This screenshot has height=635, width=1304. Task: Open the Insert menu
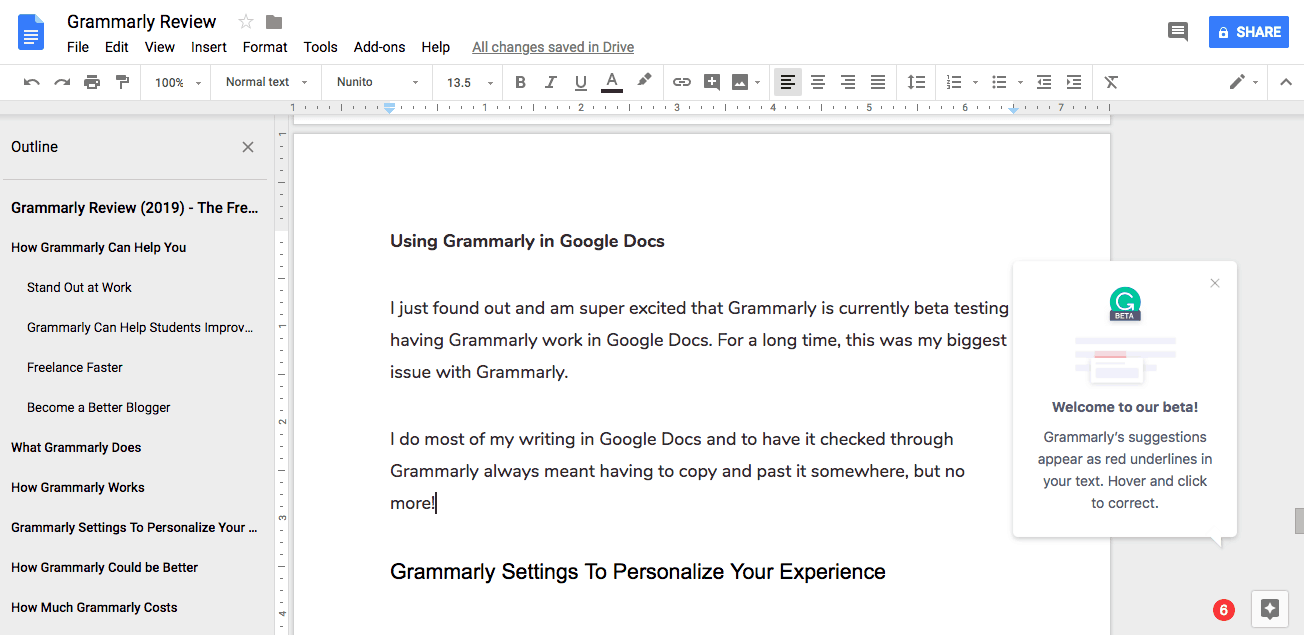209,47
